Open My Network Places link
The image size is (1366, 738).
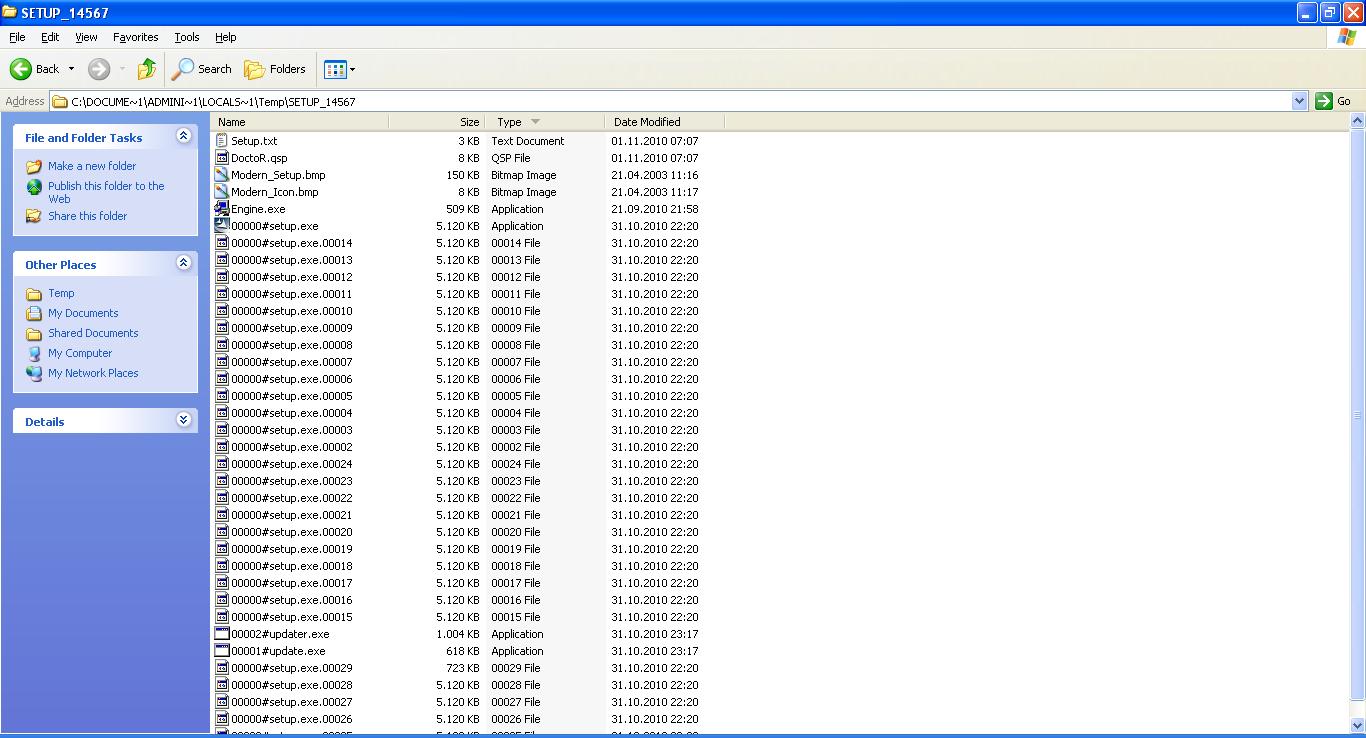pyautogui.click(x=93, y=373)
